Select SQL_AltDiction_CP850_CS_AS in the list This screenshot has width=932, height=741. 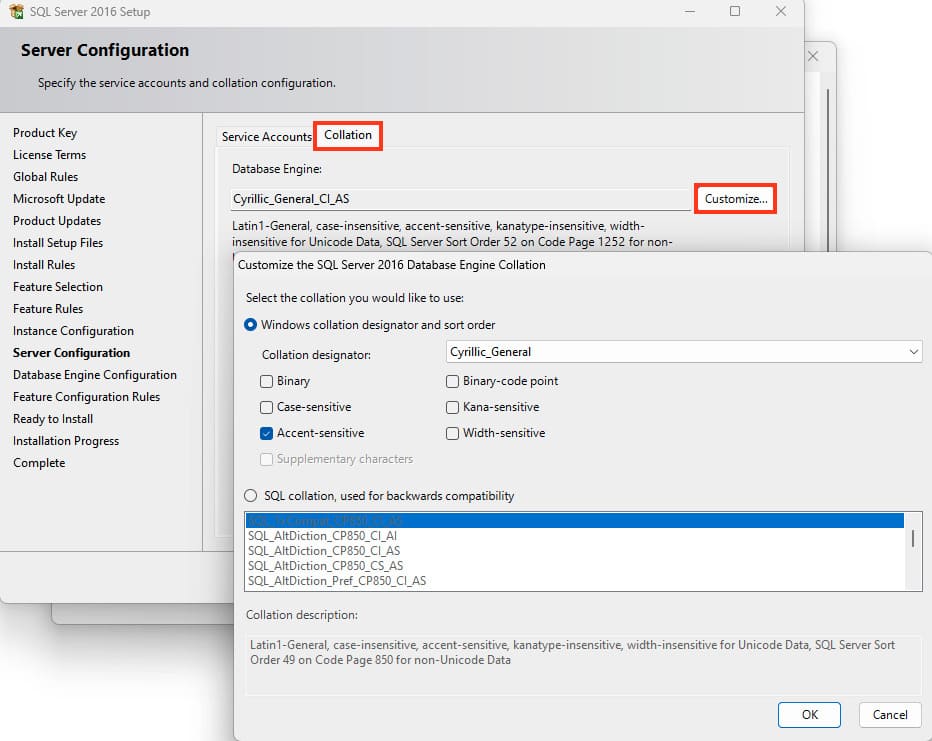[x=324, y=566]
